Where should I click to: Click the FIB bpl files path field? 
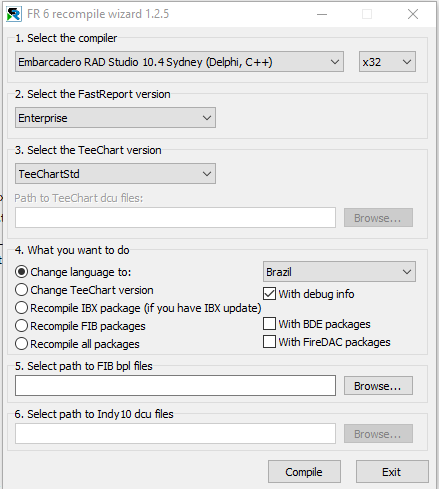tap(175, 386)
